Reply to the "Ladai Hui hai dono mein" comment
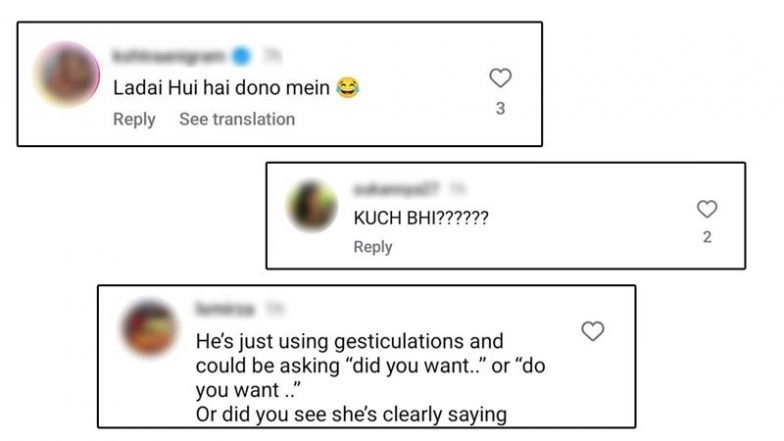 (134, 119)
